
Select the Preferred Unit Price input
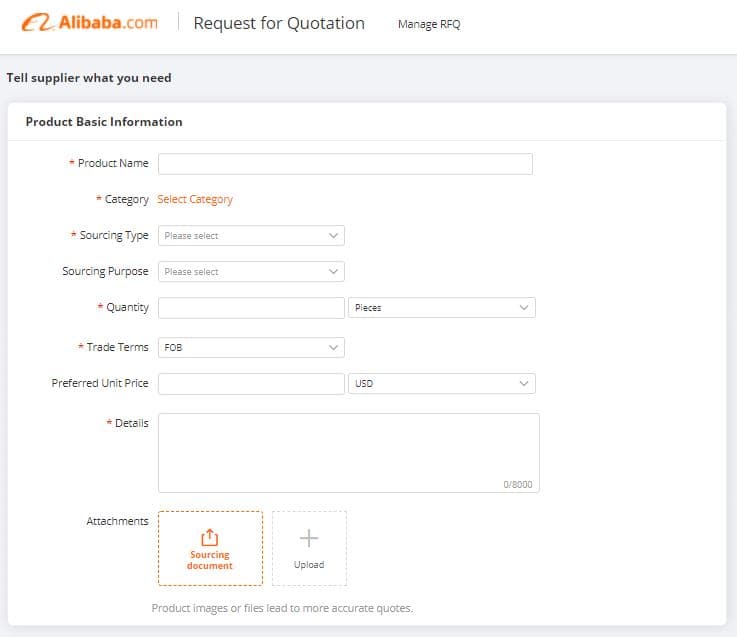click(x=251, y=384)
